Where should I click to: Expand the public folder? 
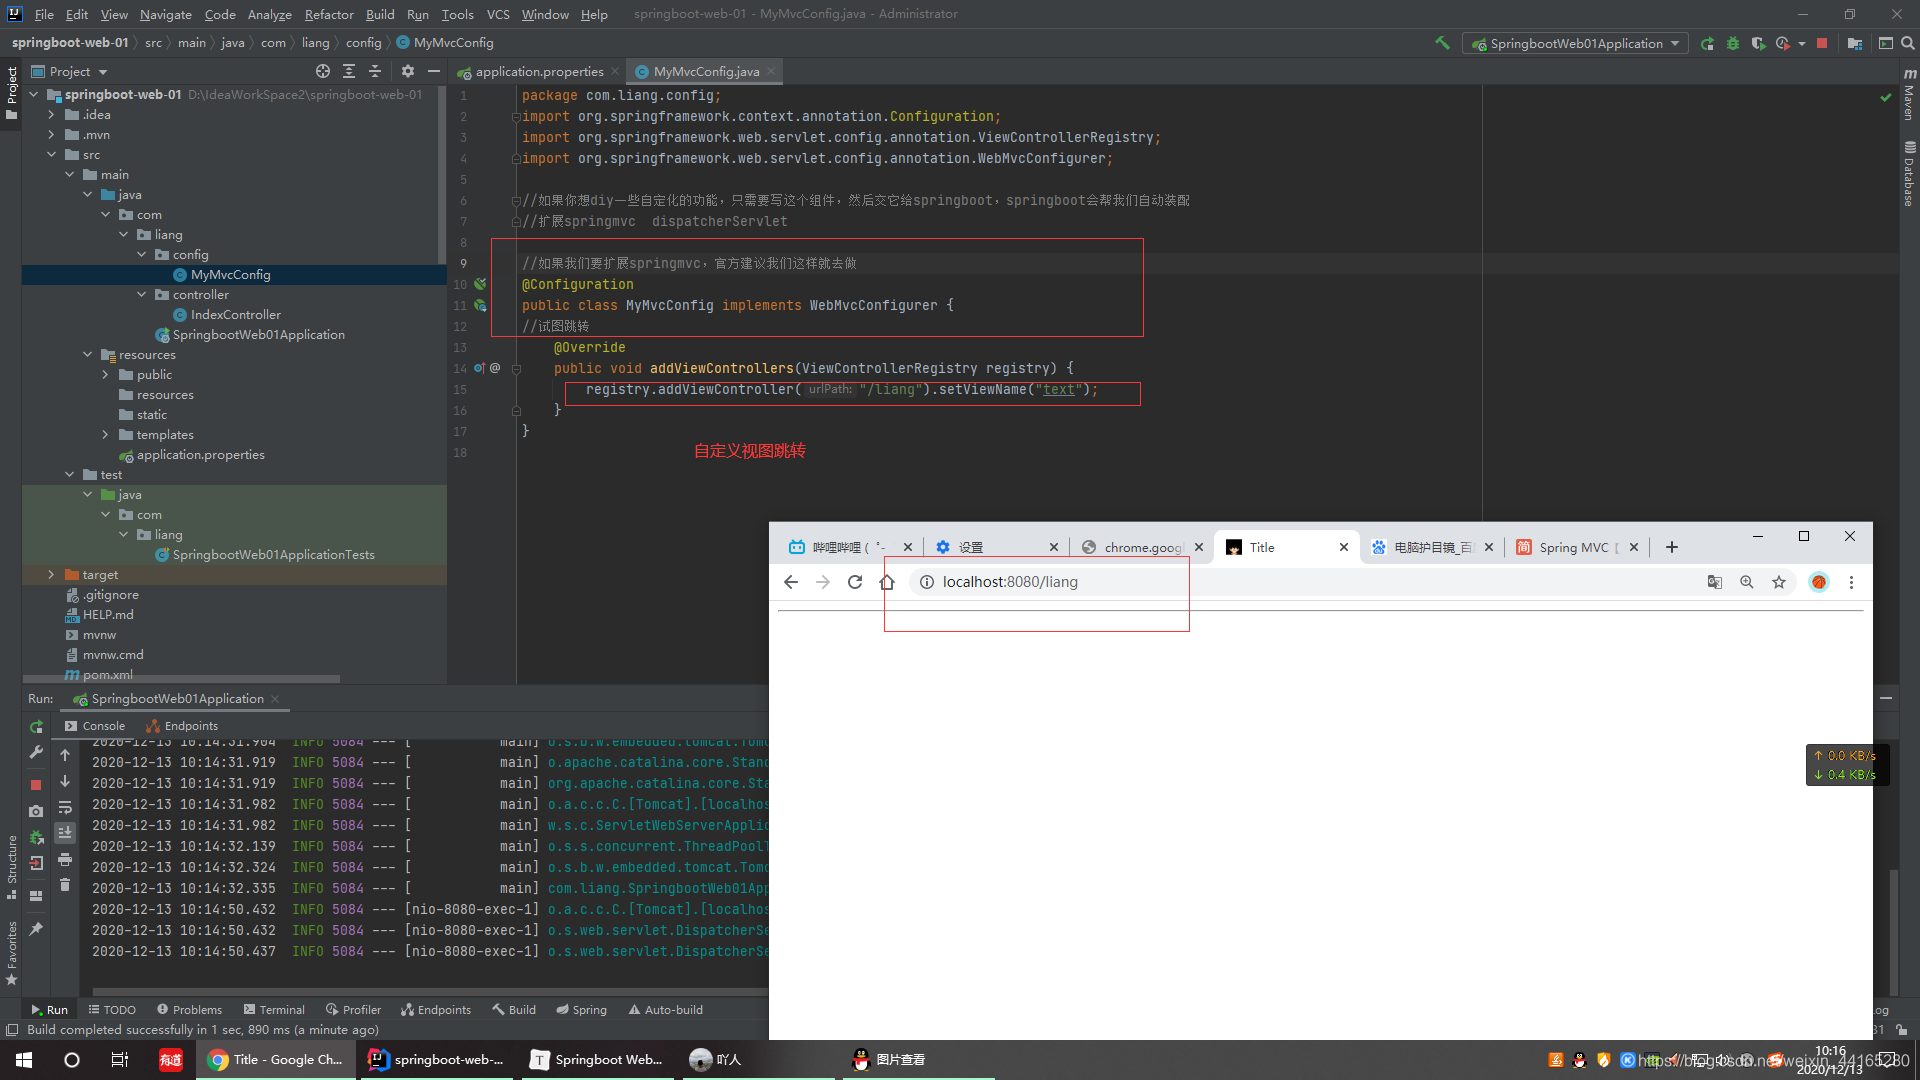[x=105, y=375]
